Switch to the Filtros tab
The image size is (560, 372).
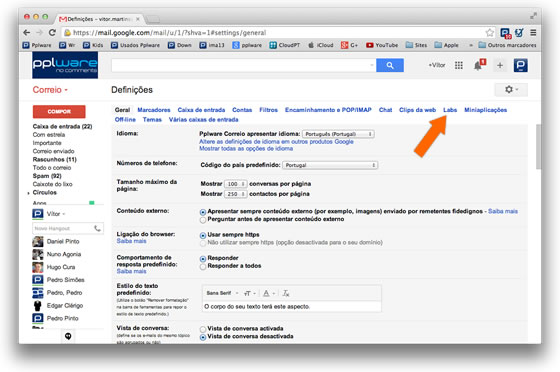268,110
